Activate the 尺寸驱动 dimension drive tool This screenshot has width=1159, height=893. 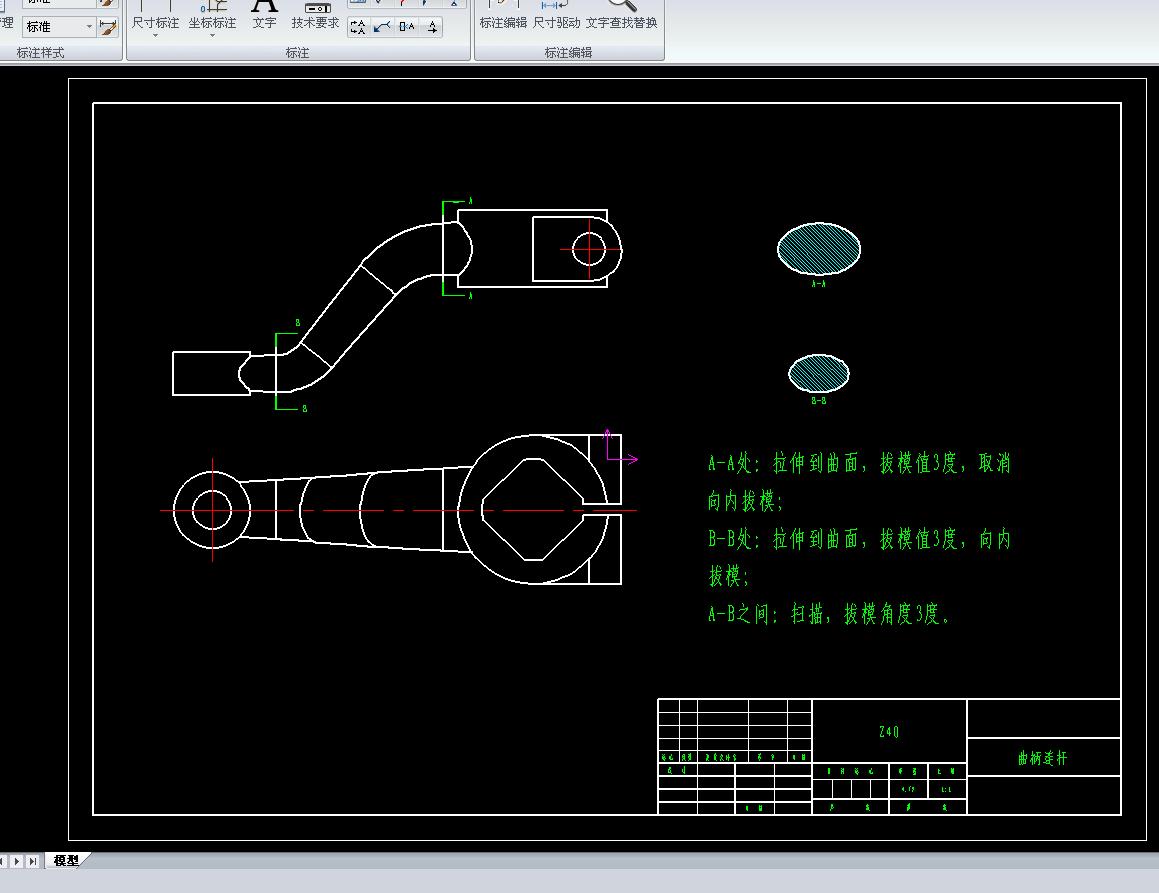click(x=557, y=16)
